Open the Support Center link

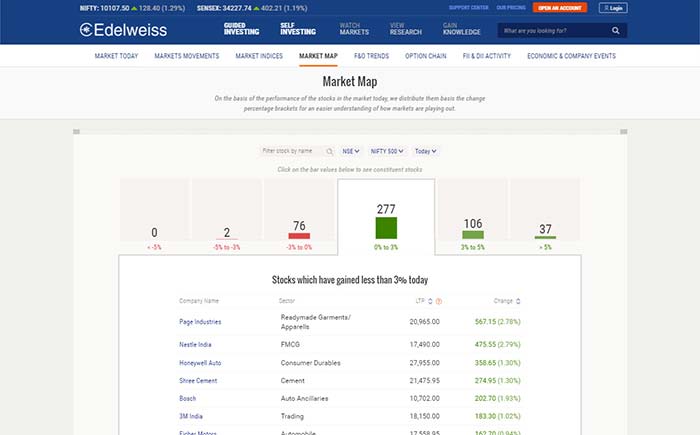468,8
